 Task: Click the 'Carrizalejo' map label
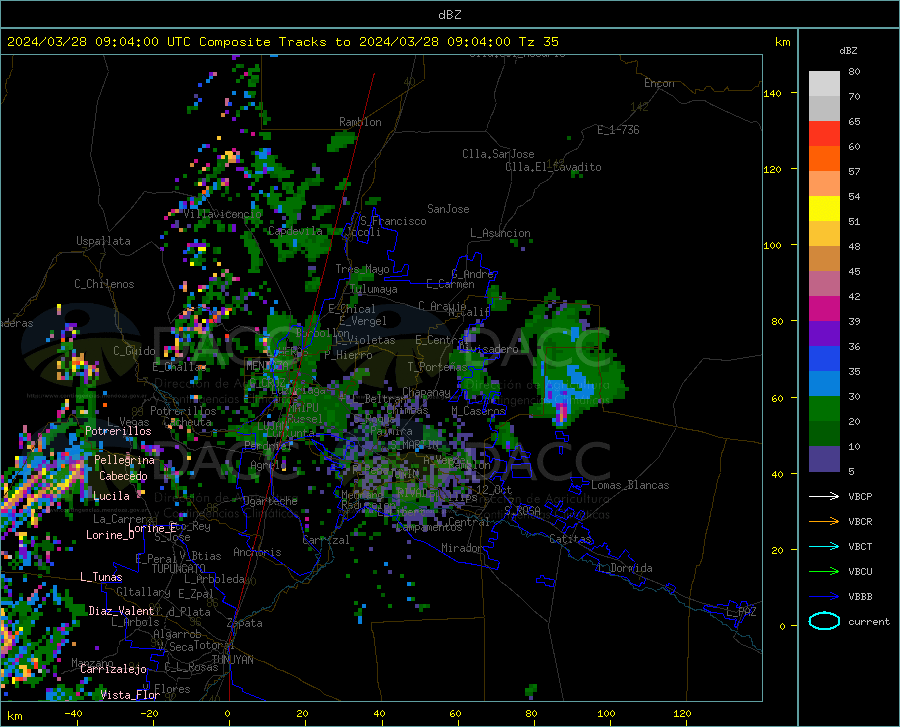pos(113,669)
